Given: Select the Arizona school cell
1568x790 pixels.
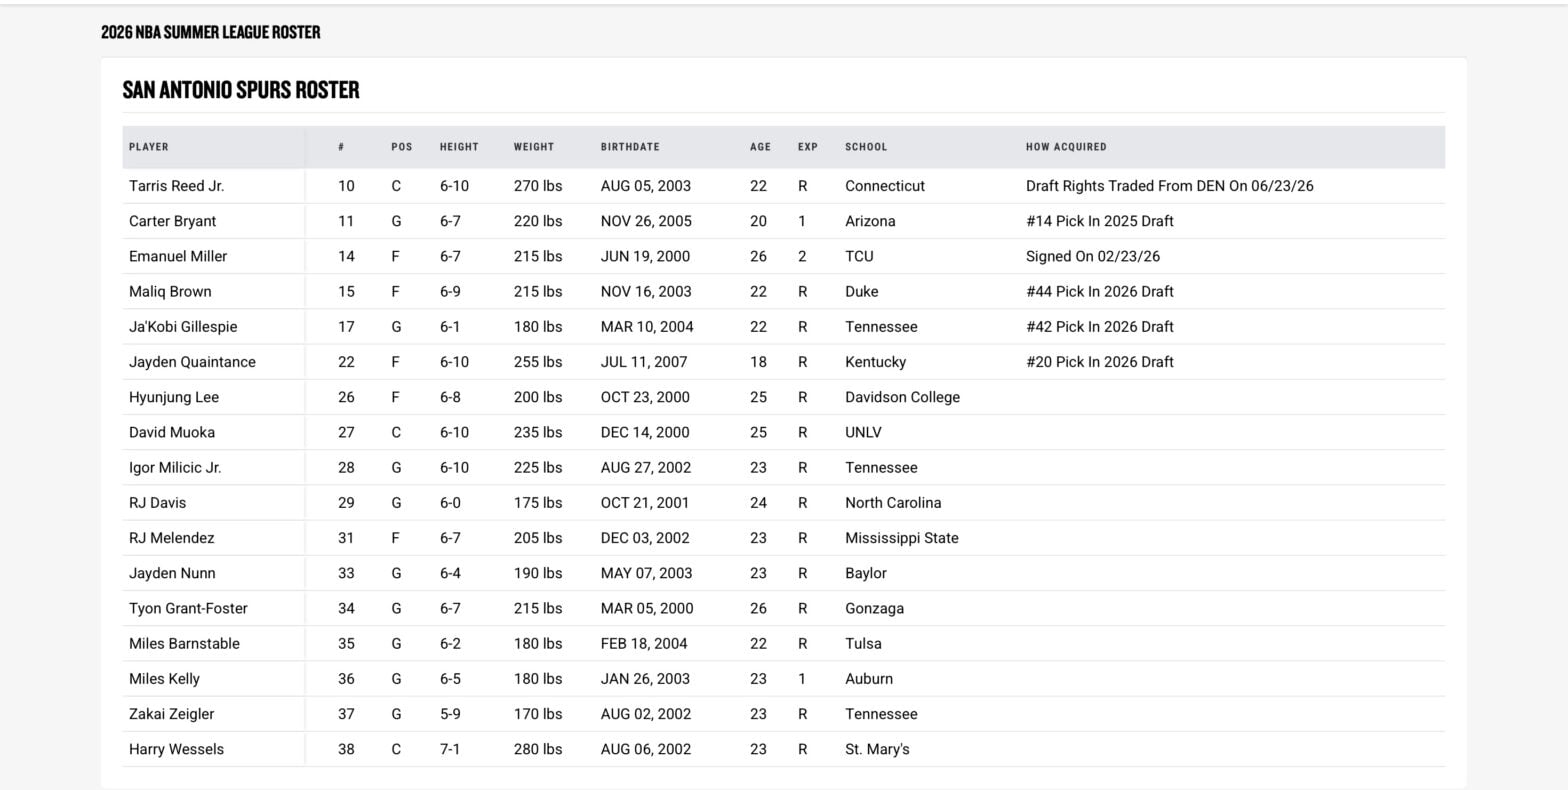Looking at the screenshot, I should click(870, 221).
